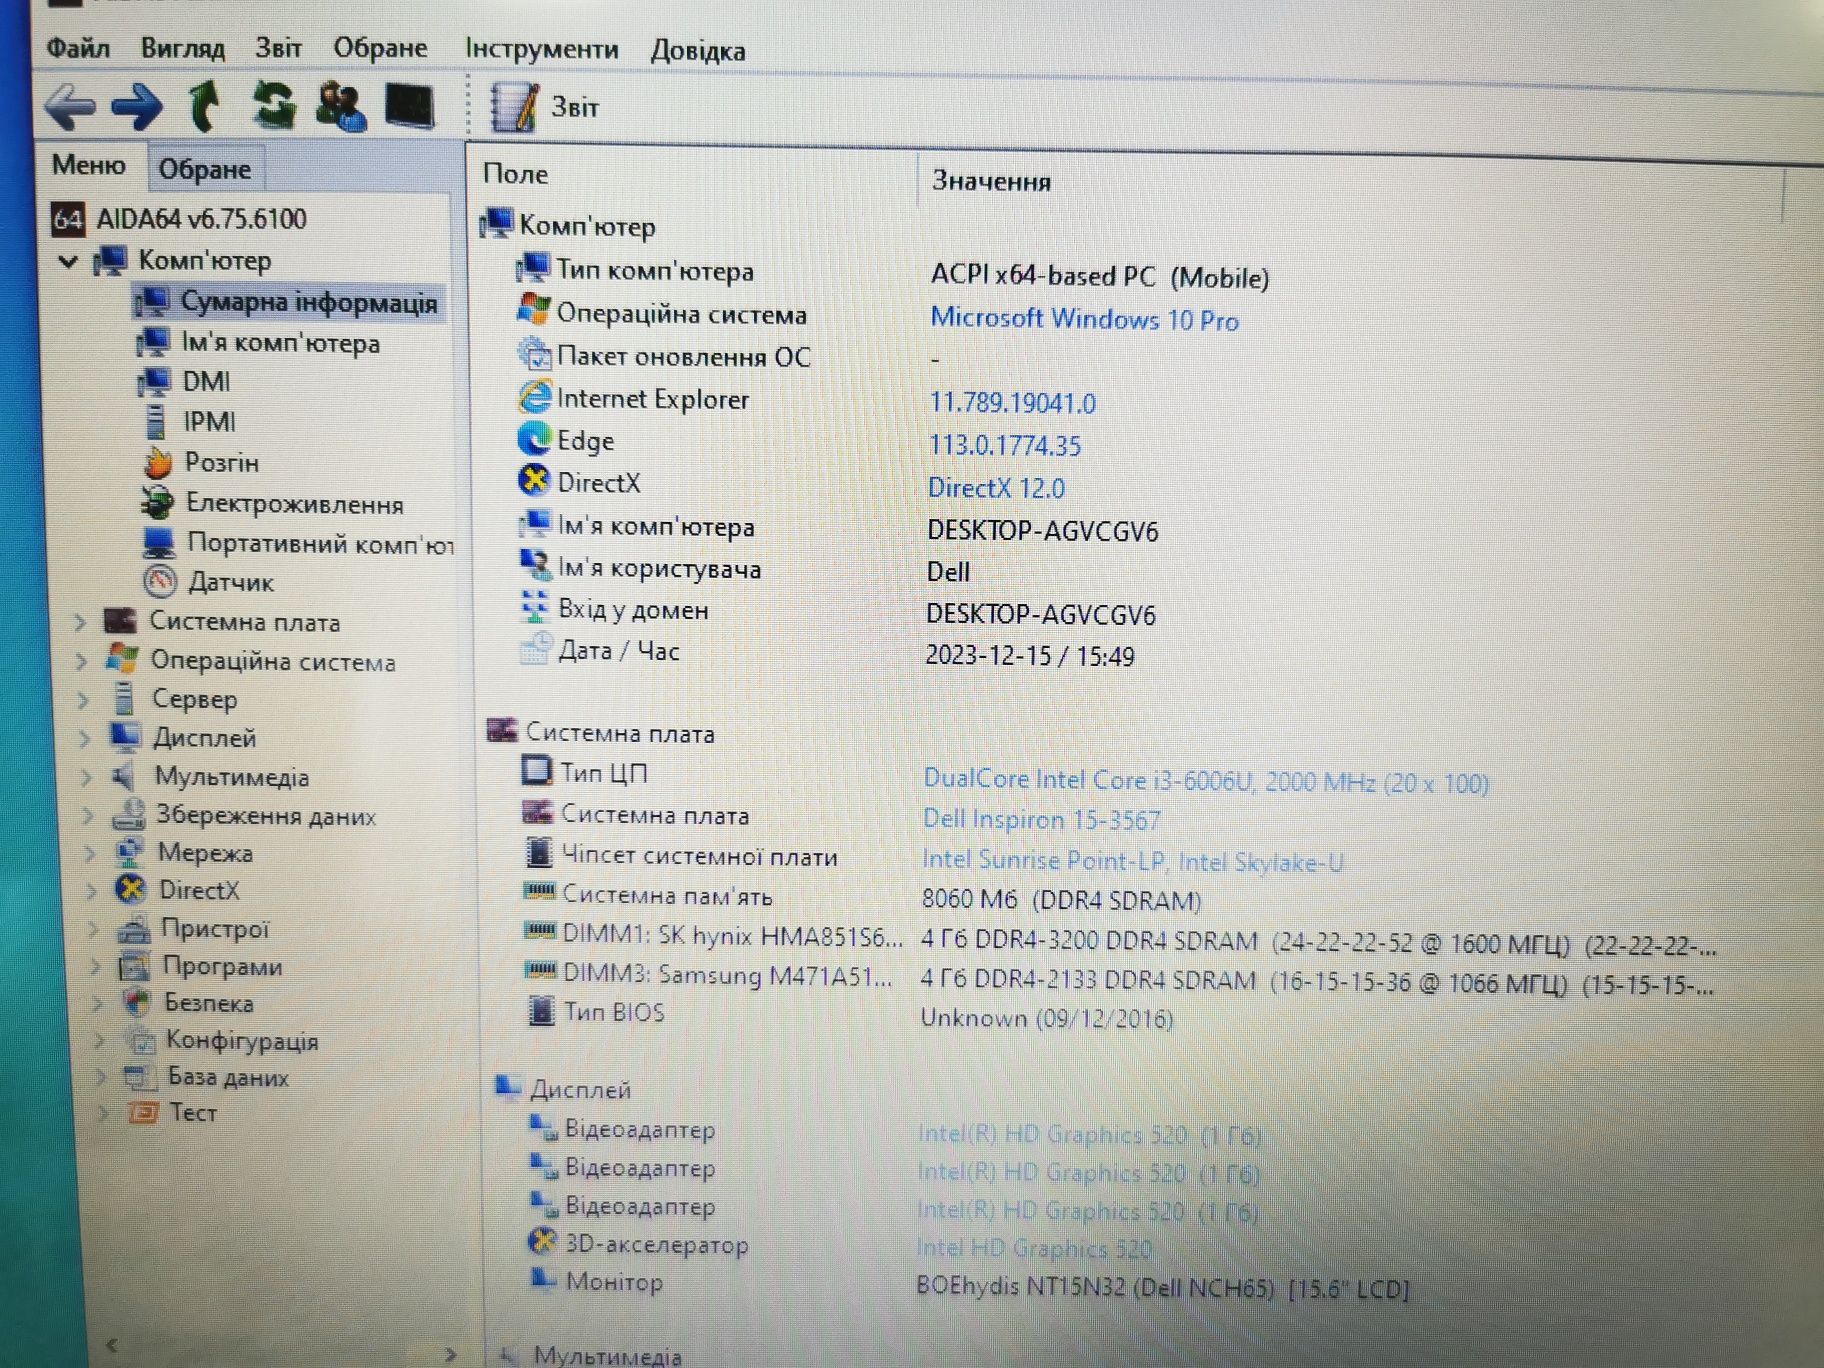Collapse the Комп'ютер tree node
The height and width of the screenshot is (1368, 1824).
69,262
